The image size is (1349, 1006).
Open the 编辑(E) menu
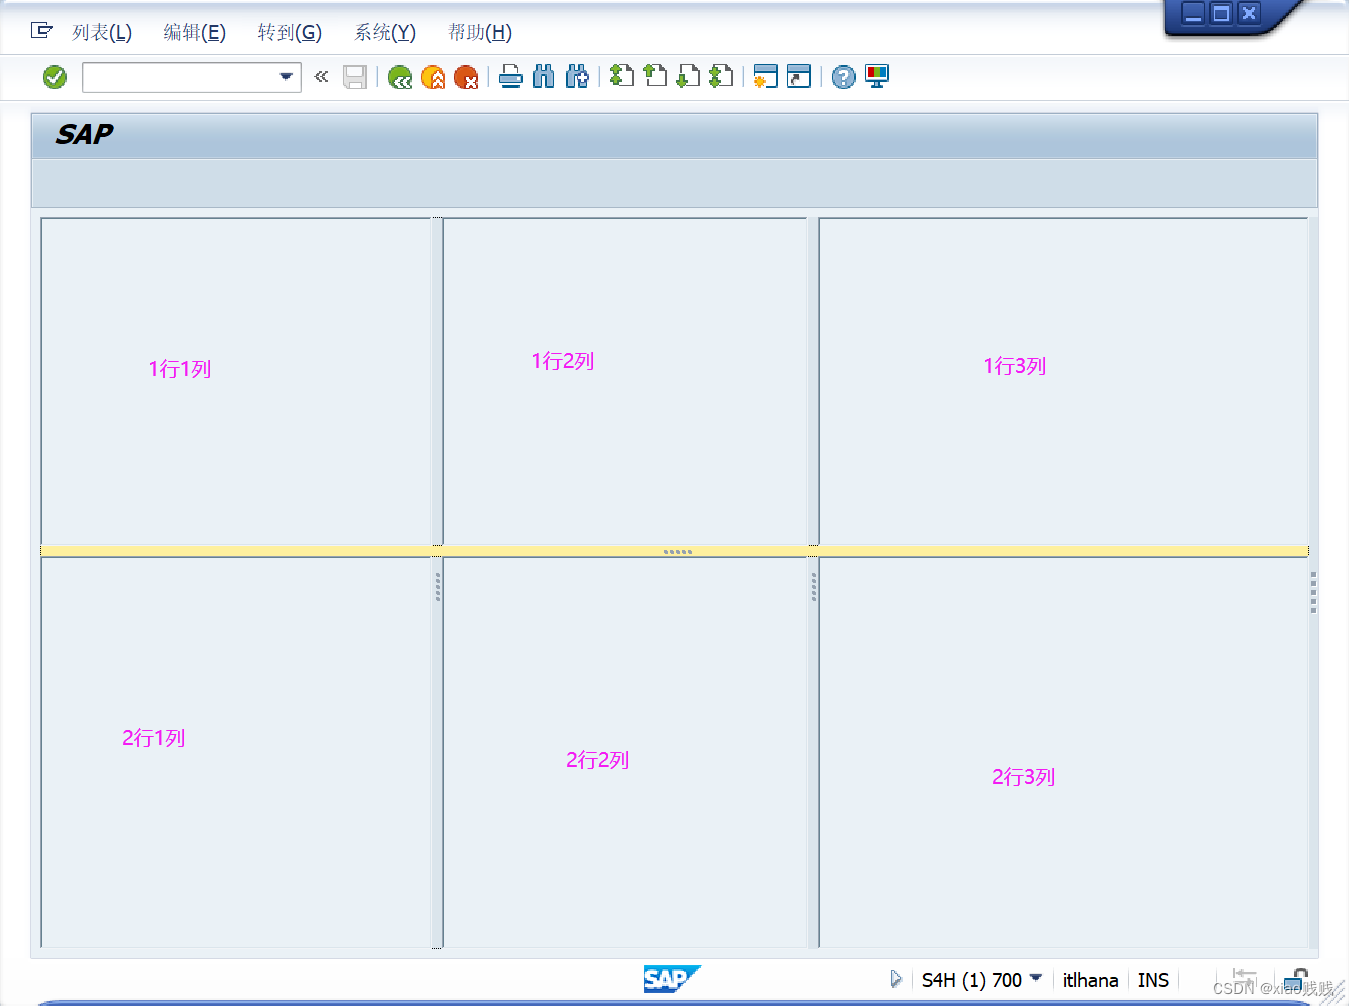[195, 33]
